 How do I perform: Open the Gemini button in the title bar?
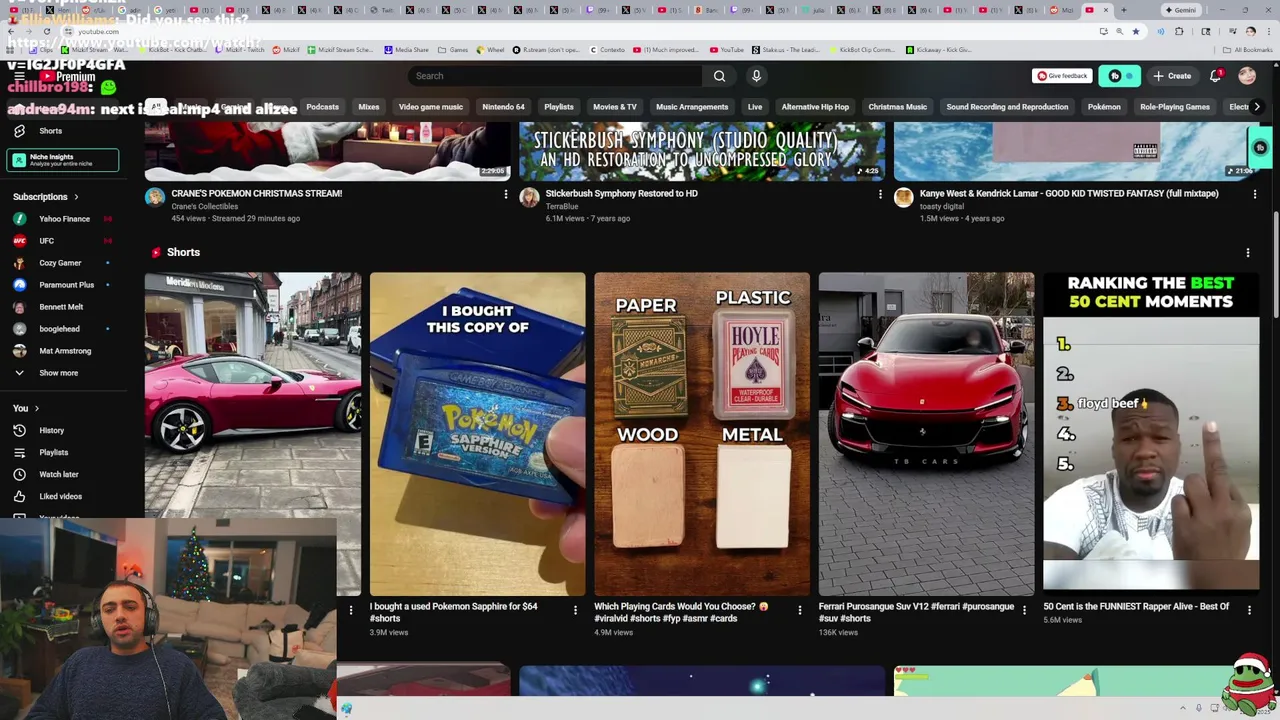tap(1180, 10)
